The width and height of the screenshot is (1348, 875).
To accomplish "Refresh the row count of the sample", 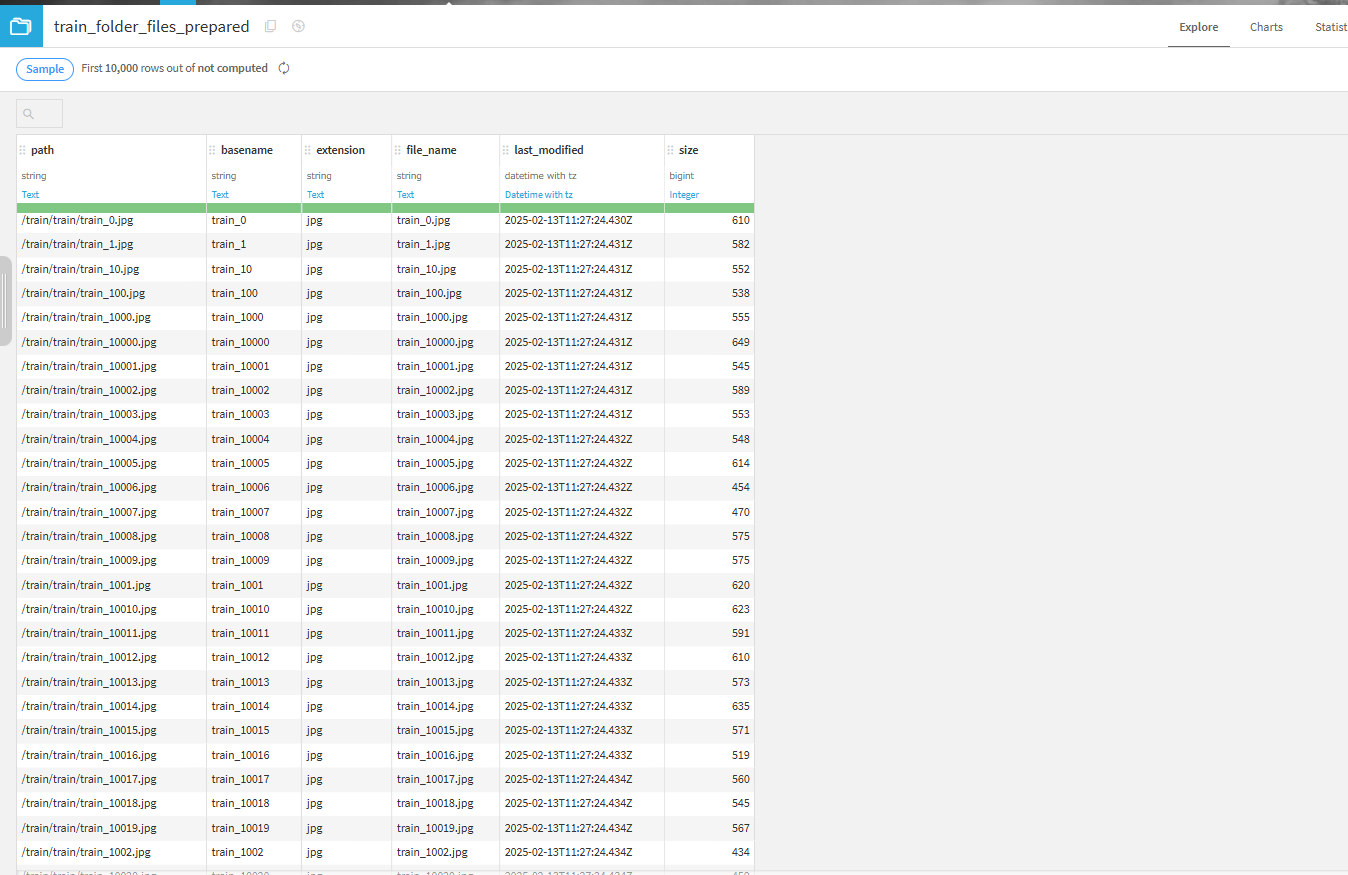I will click(x=284, y=68).
